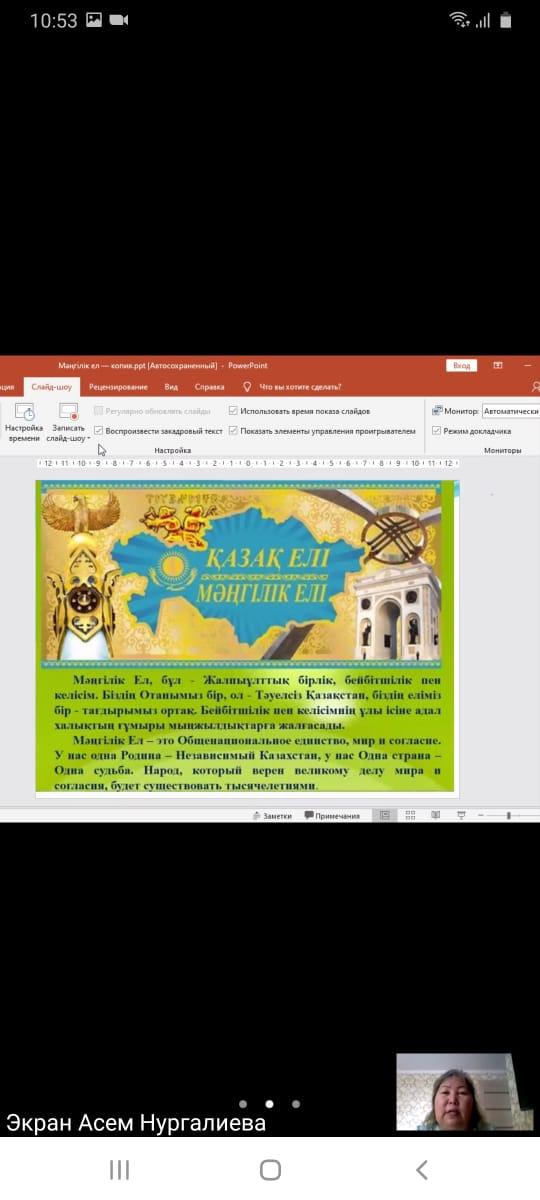Tap the middle page indicator dot
Viewport: 540px width, 1200px height.
tap(269, 1105)
